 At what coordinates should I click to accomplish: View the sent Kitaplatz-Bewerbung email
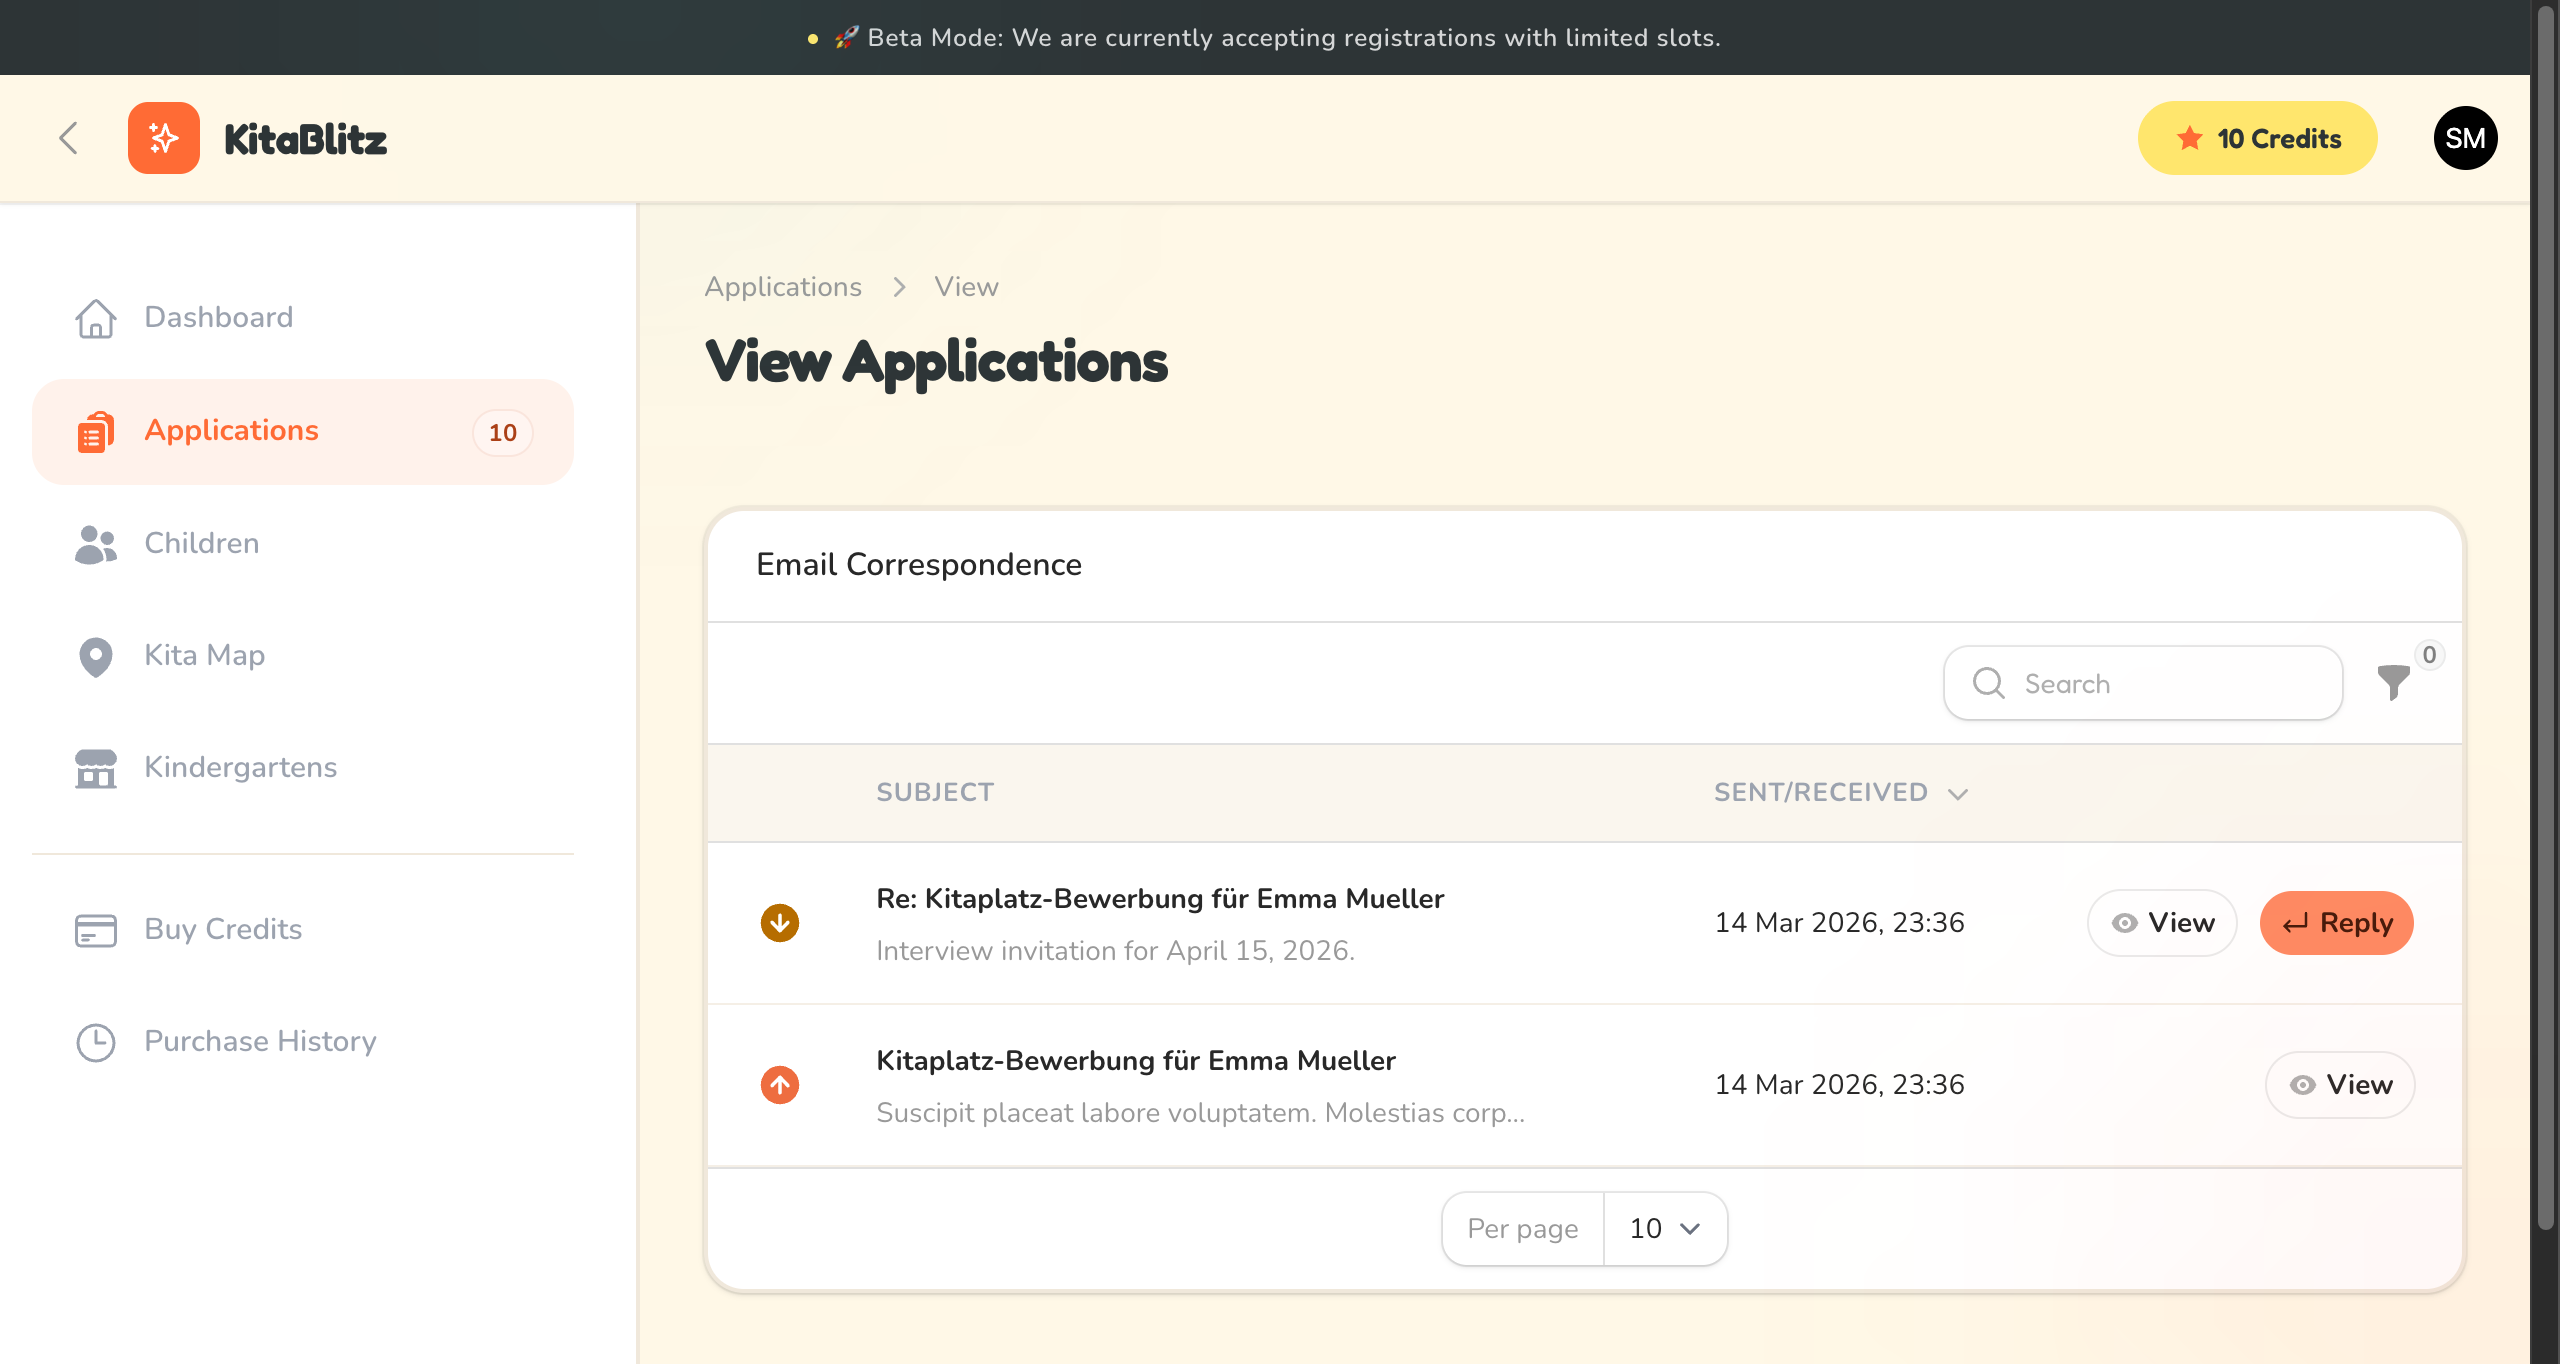[2339, 1084]
